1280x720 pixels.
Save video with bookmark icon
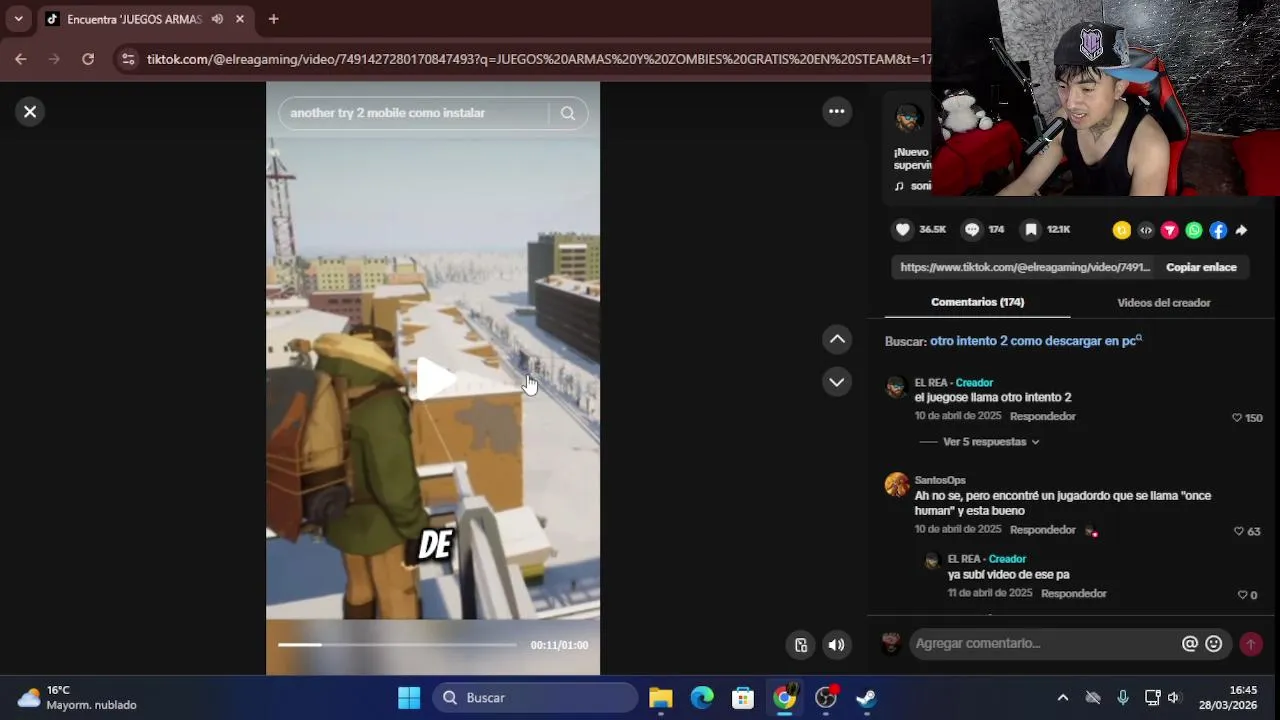[x=1031, y=230]
